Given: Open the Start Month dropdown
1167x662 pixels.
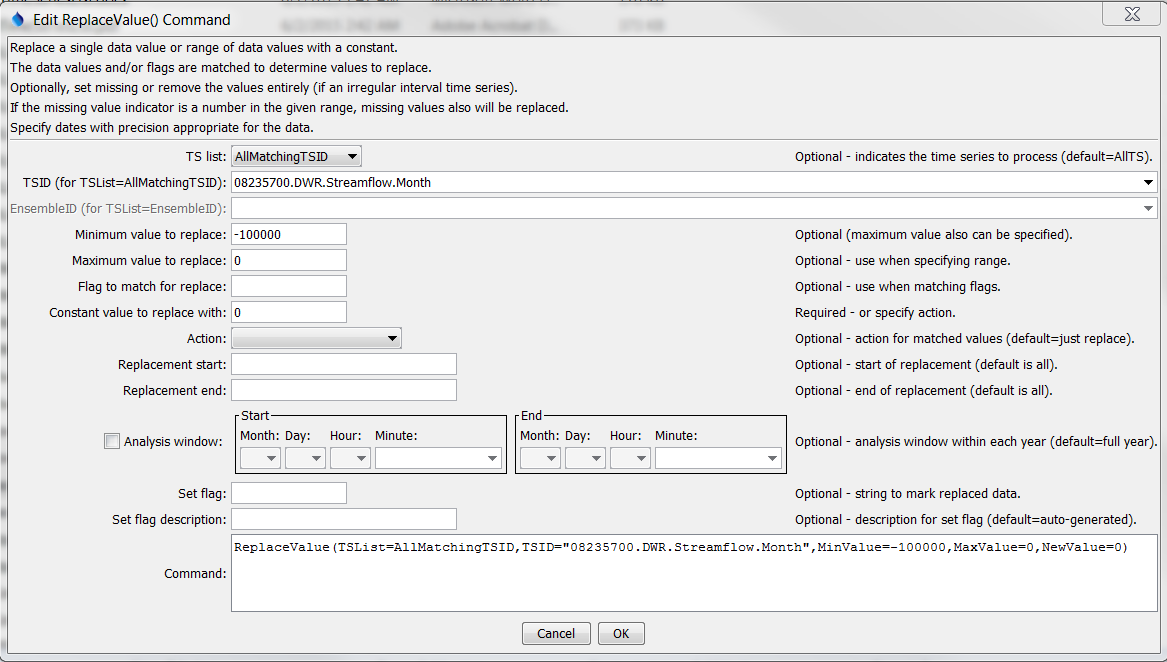Looking at the screenshot, I should [260, 458].
